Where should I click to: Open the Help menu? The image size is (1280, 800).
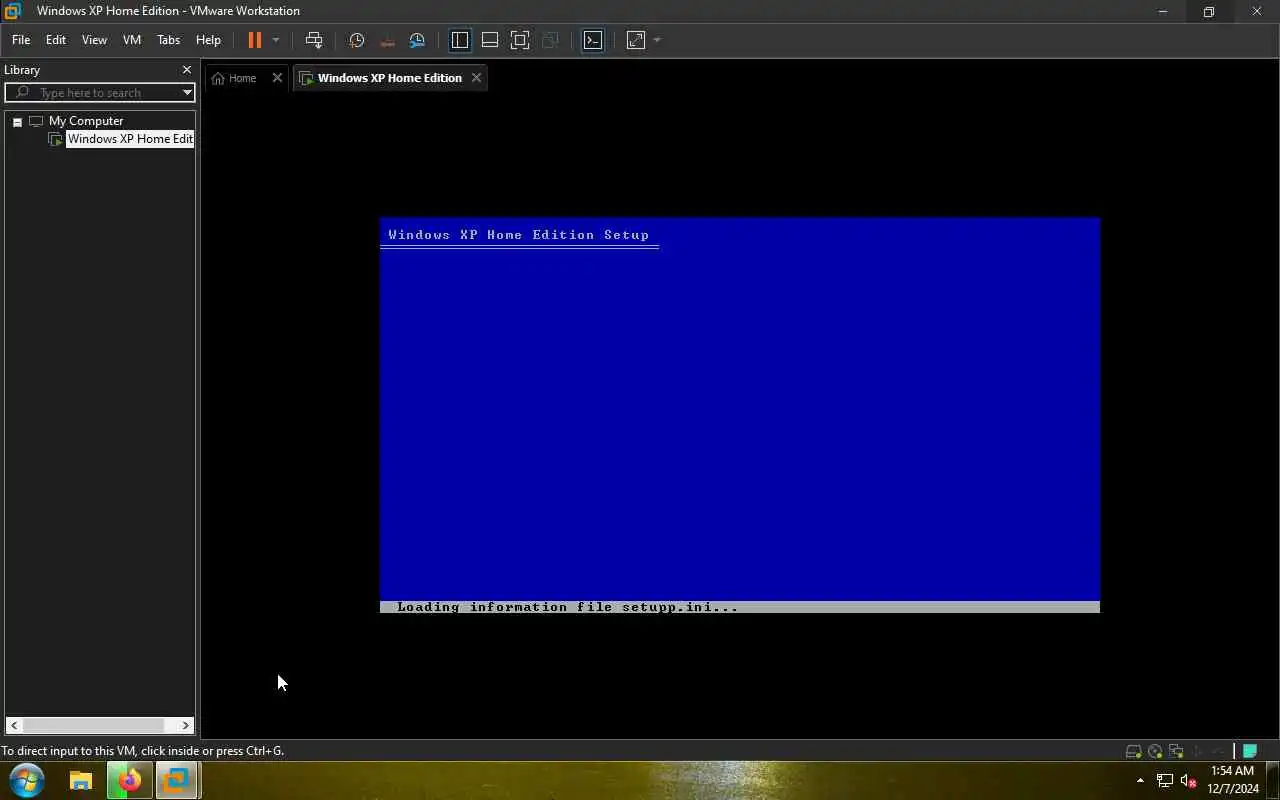208,40
